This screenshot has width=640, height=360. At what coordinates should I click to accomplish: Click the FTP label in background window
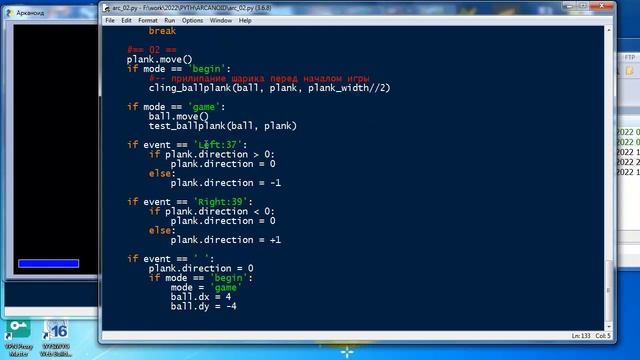tap(630, 58)
